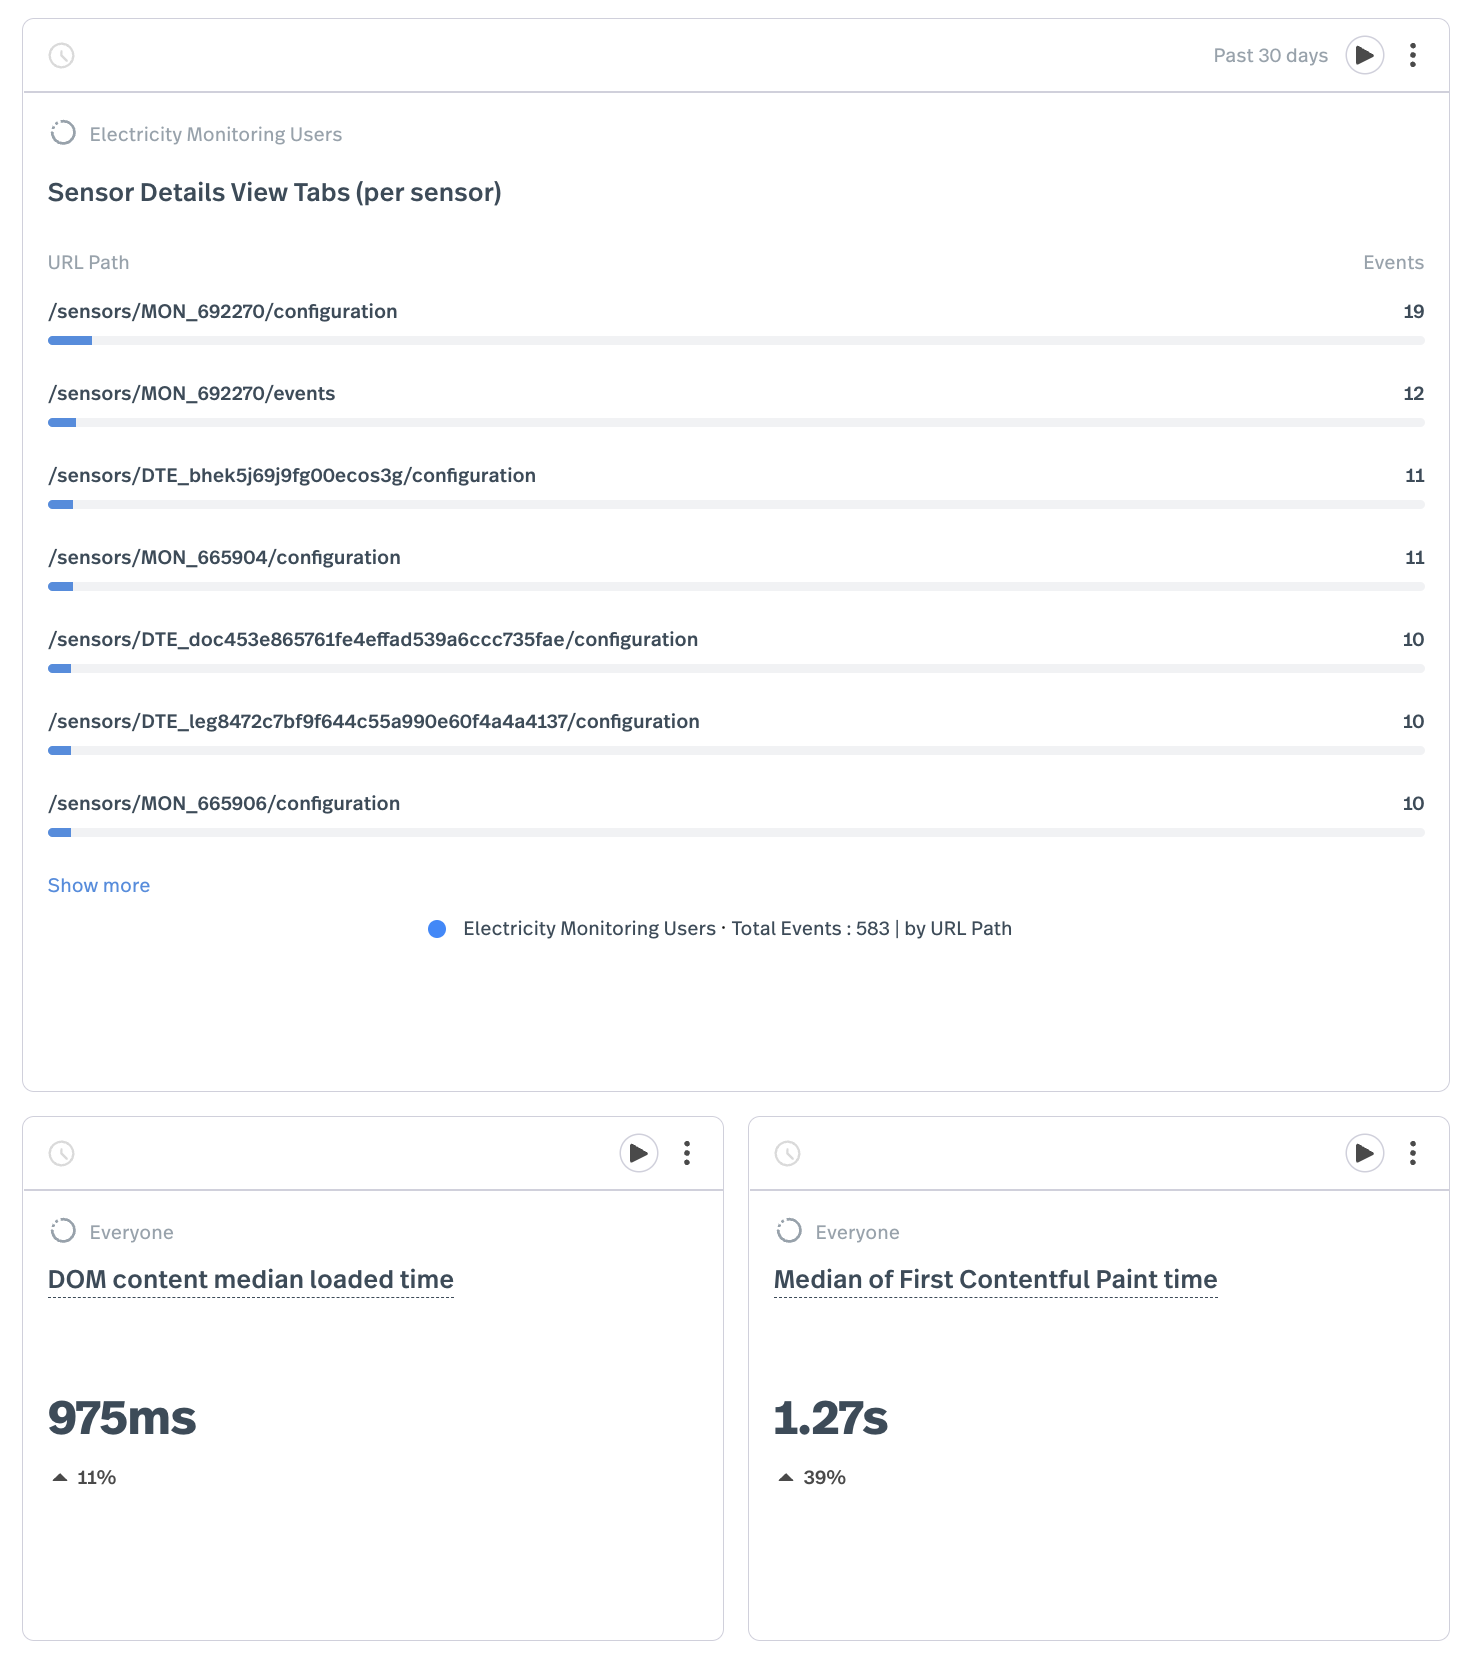
Task: Click the Electricity Monitoring Users segment icon
Action: click(x=63, y=133)
